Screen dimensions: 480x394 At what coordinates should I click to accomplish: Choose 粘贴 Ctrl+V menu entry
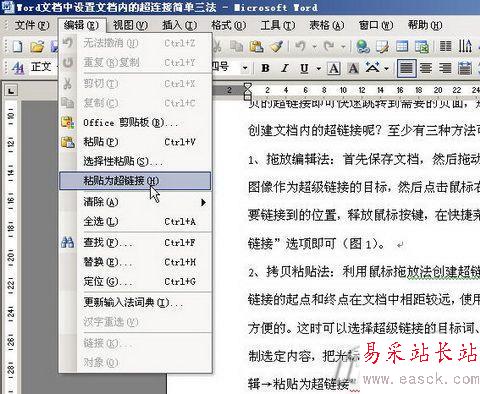[135, 142]
